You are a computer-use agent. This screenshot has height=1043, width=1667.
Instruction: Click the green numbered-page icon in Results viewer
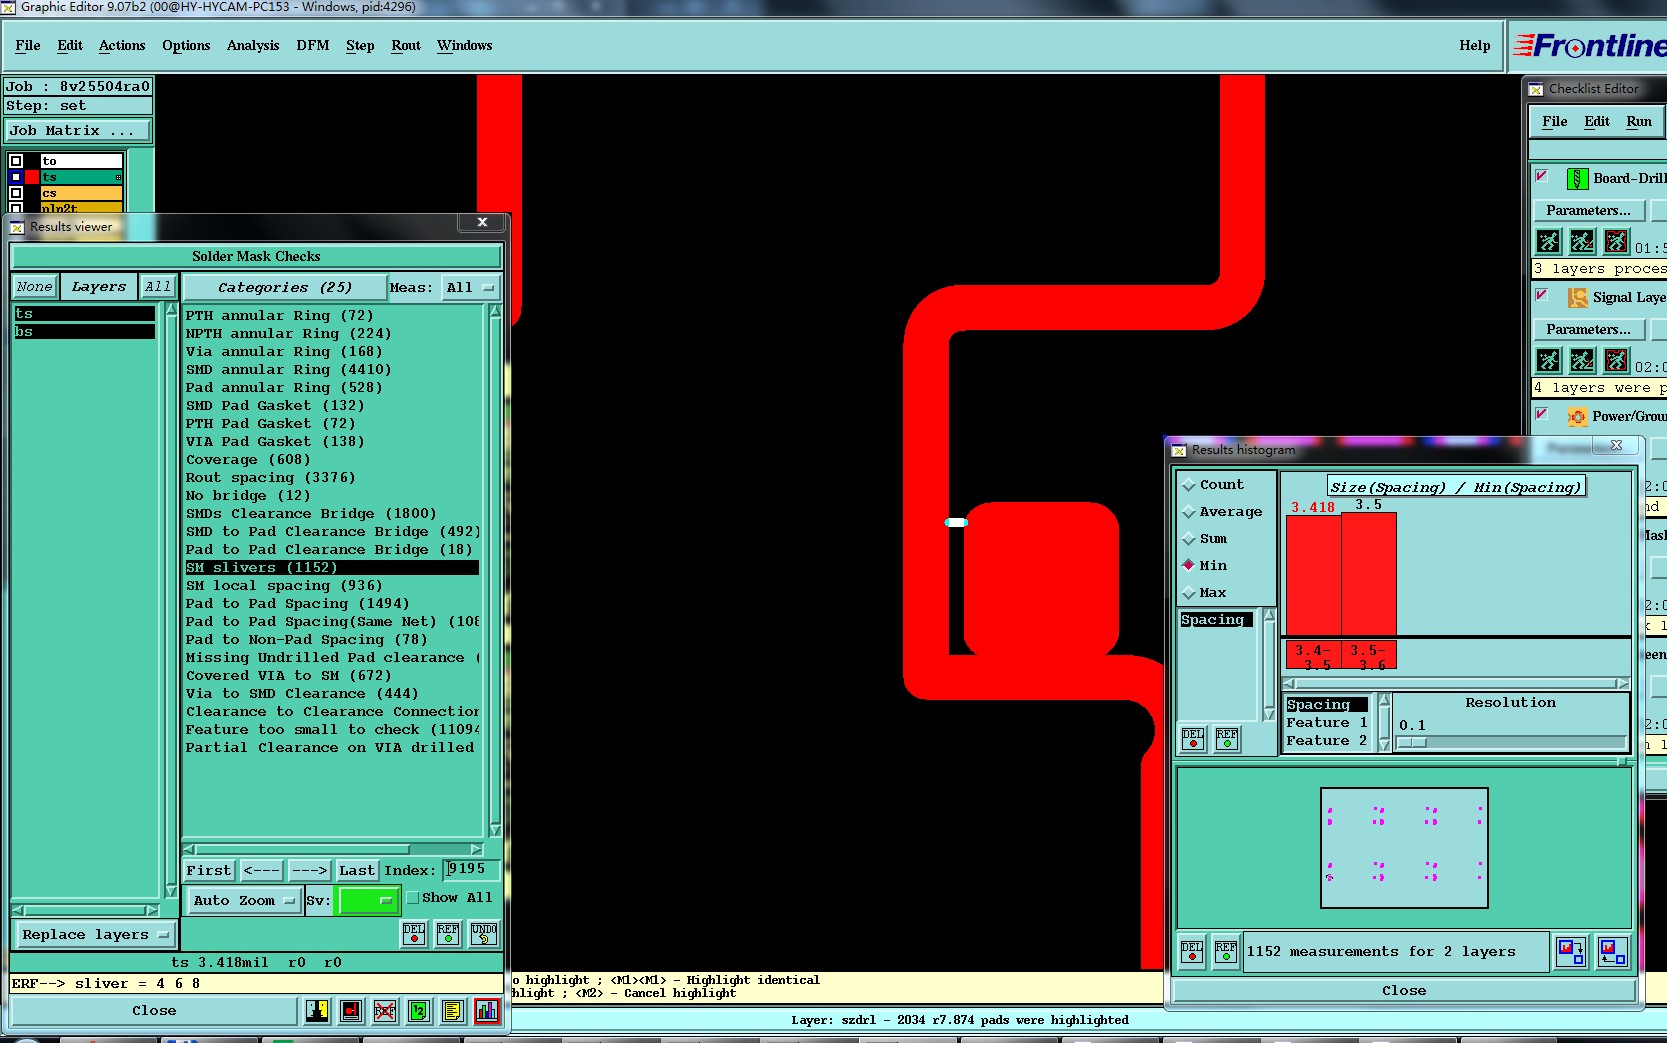419,1011
